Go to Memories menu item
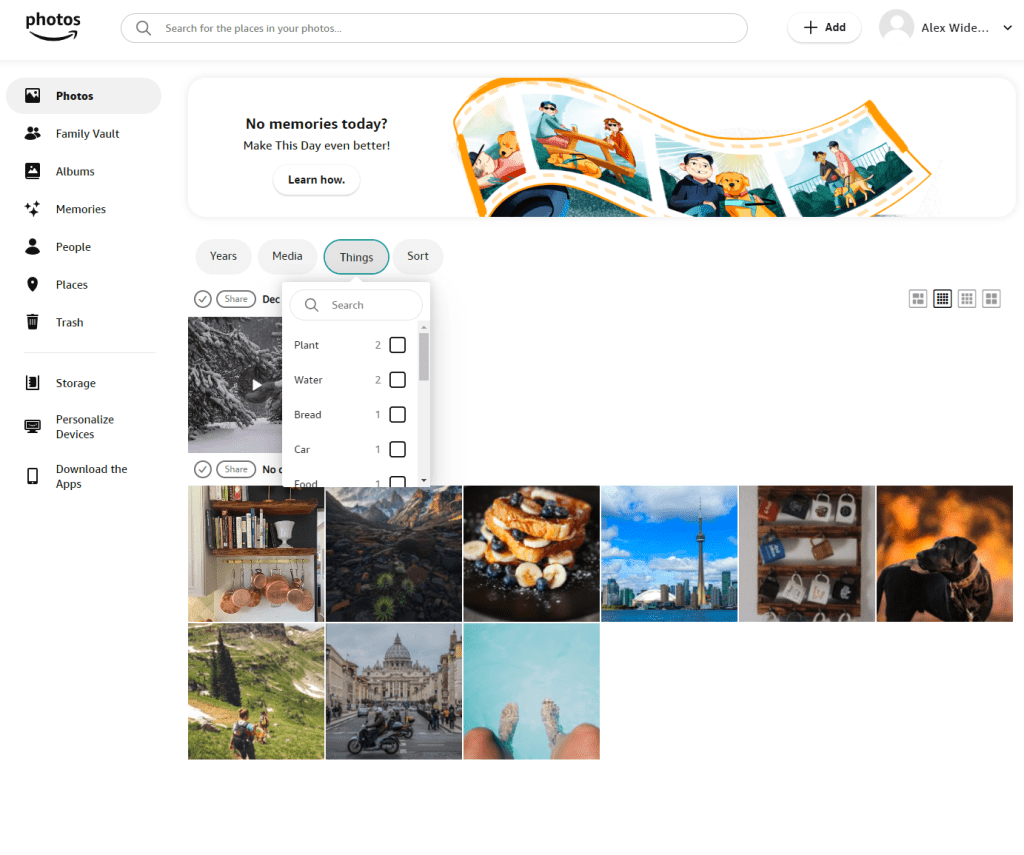 click(80, 209)
